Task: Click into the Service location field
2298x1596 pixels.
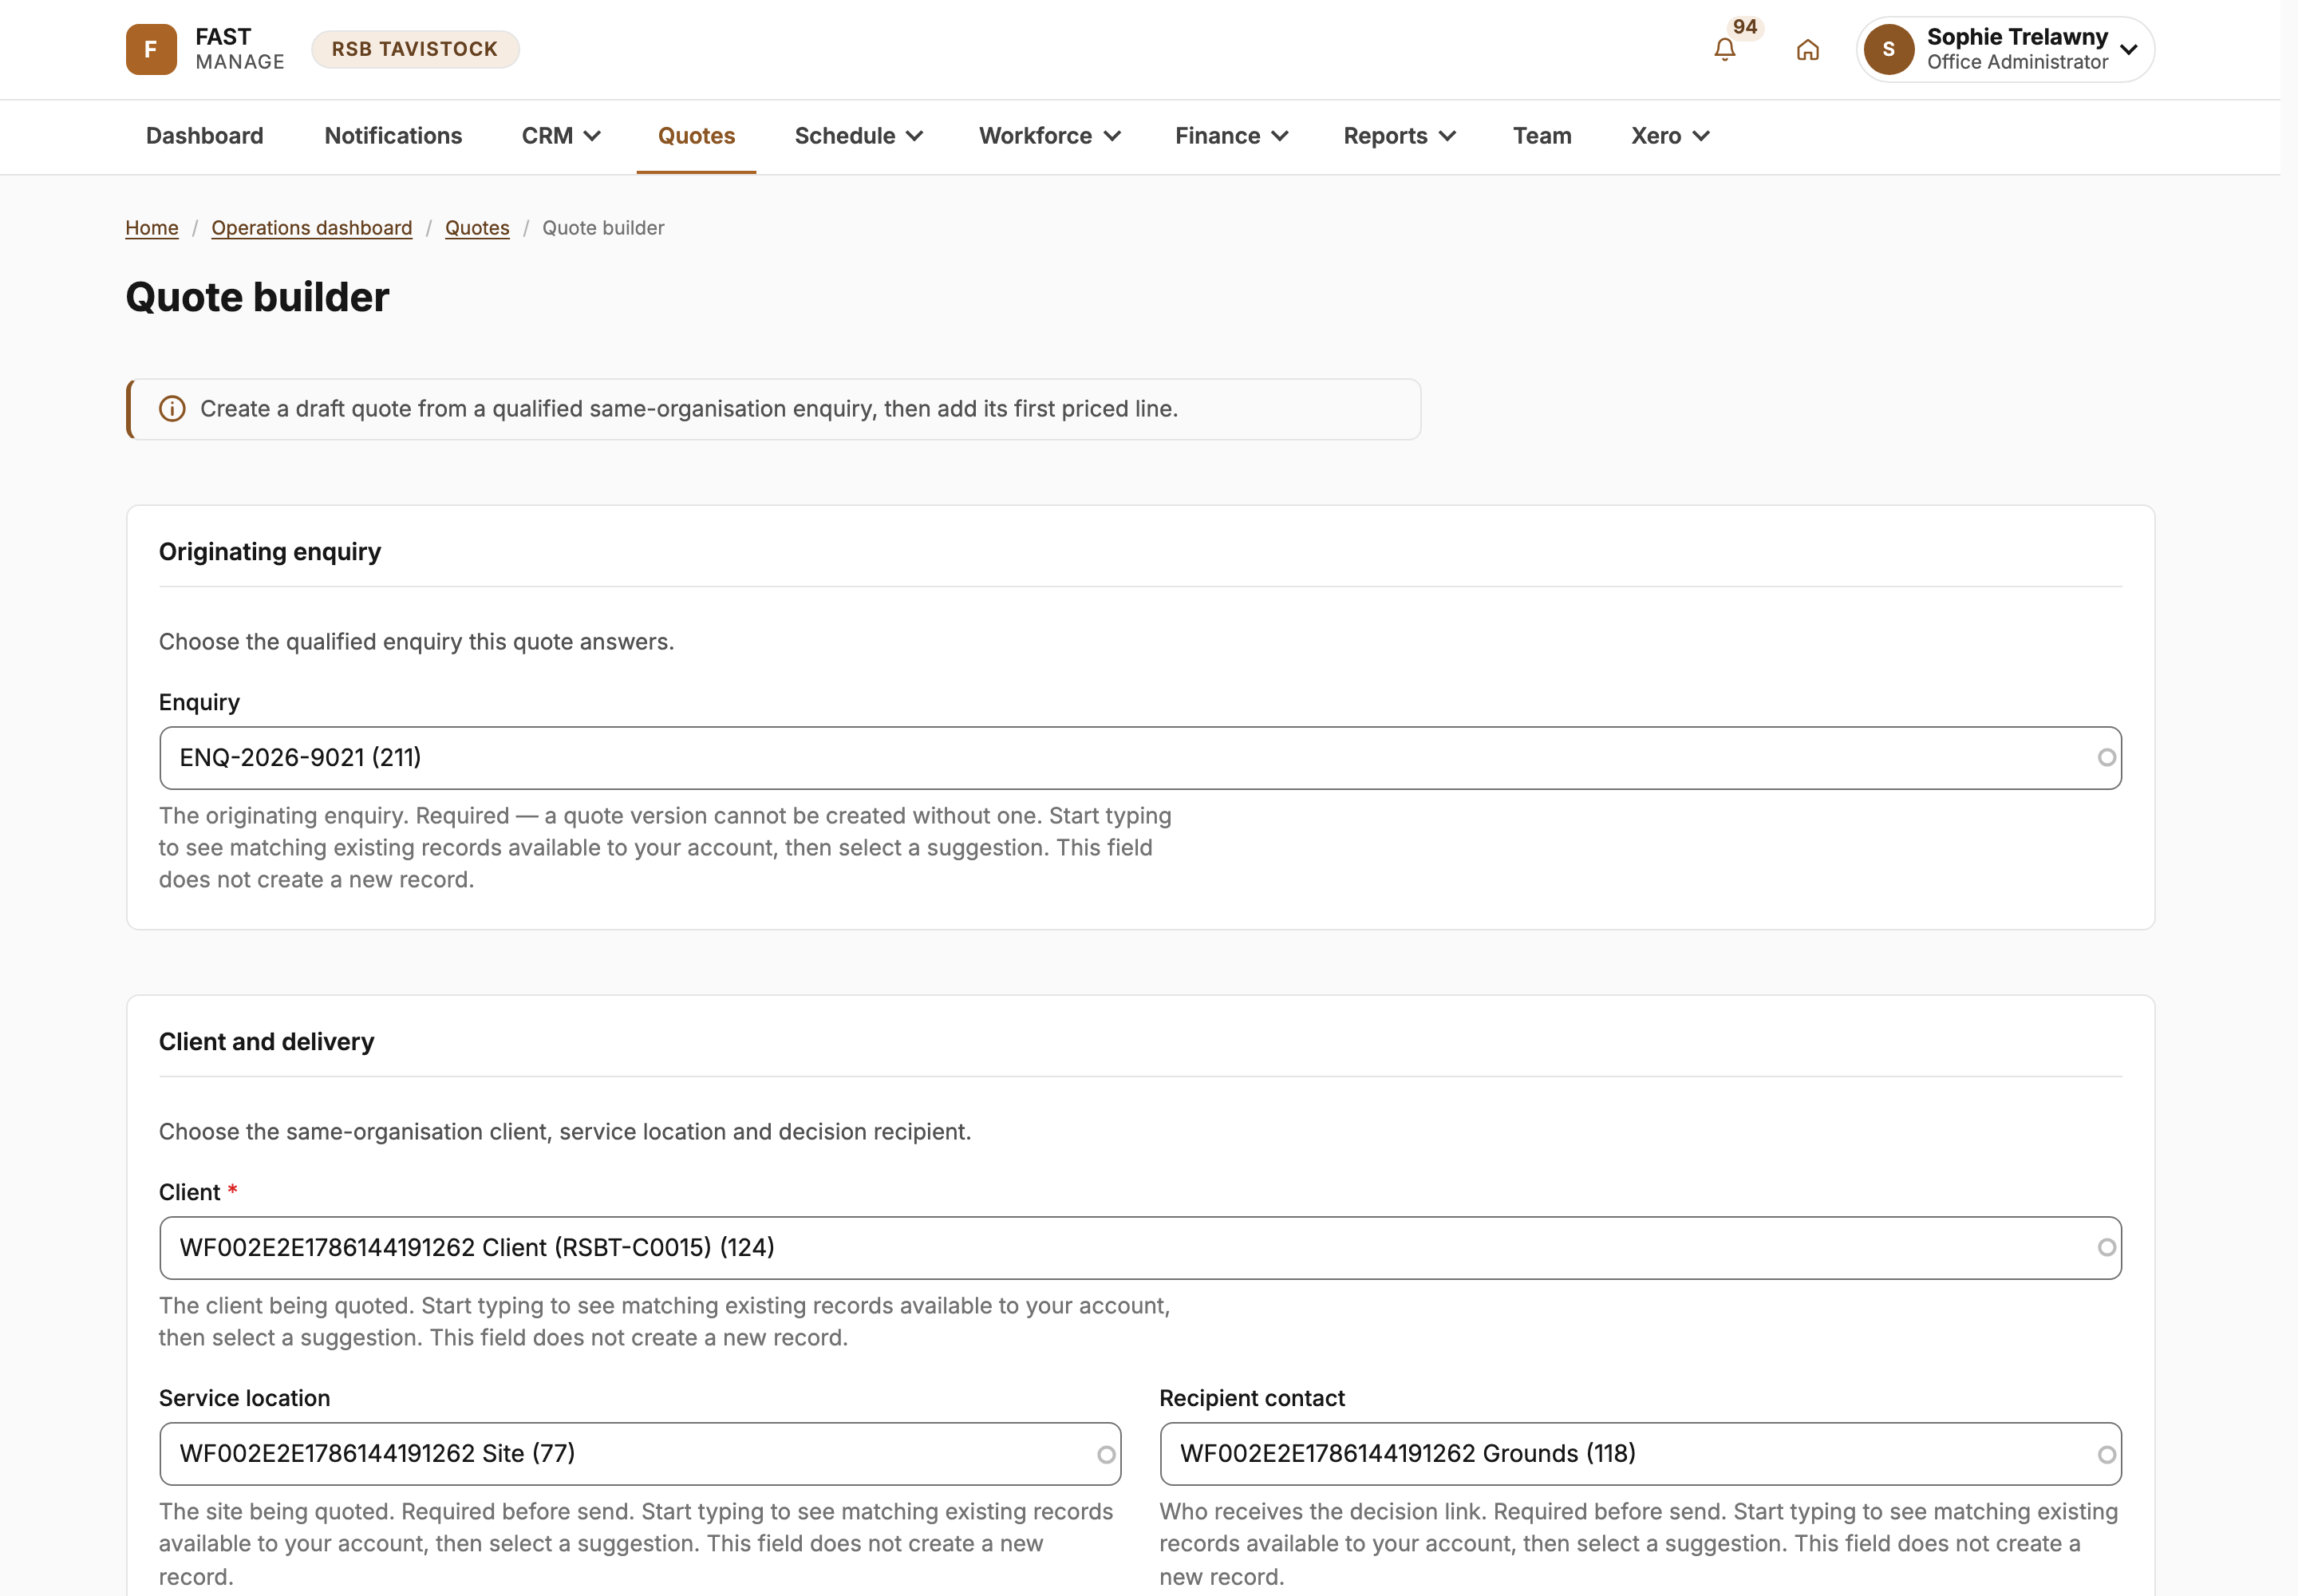Action: click(640, 1454)
